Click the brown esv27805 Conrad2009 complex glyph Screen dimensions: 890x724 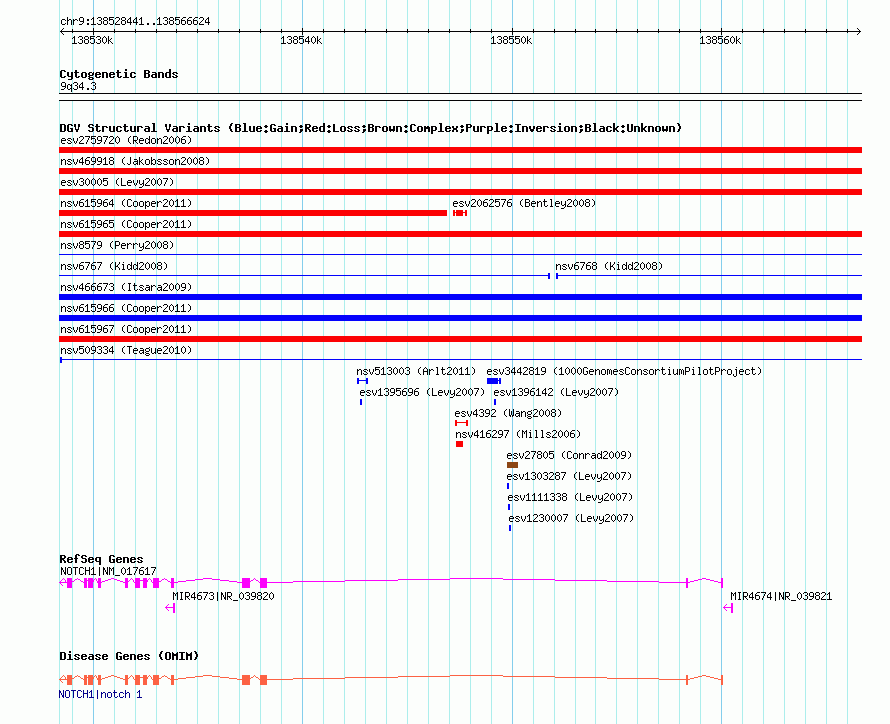[x=512, y=465]
